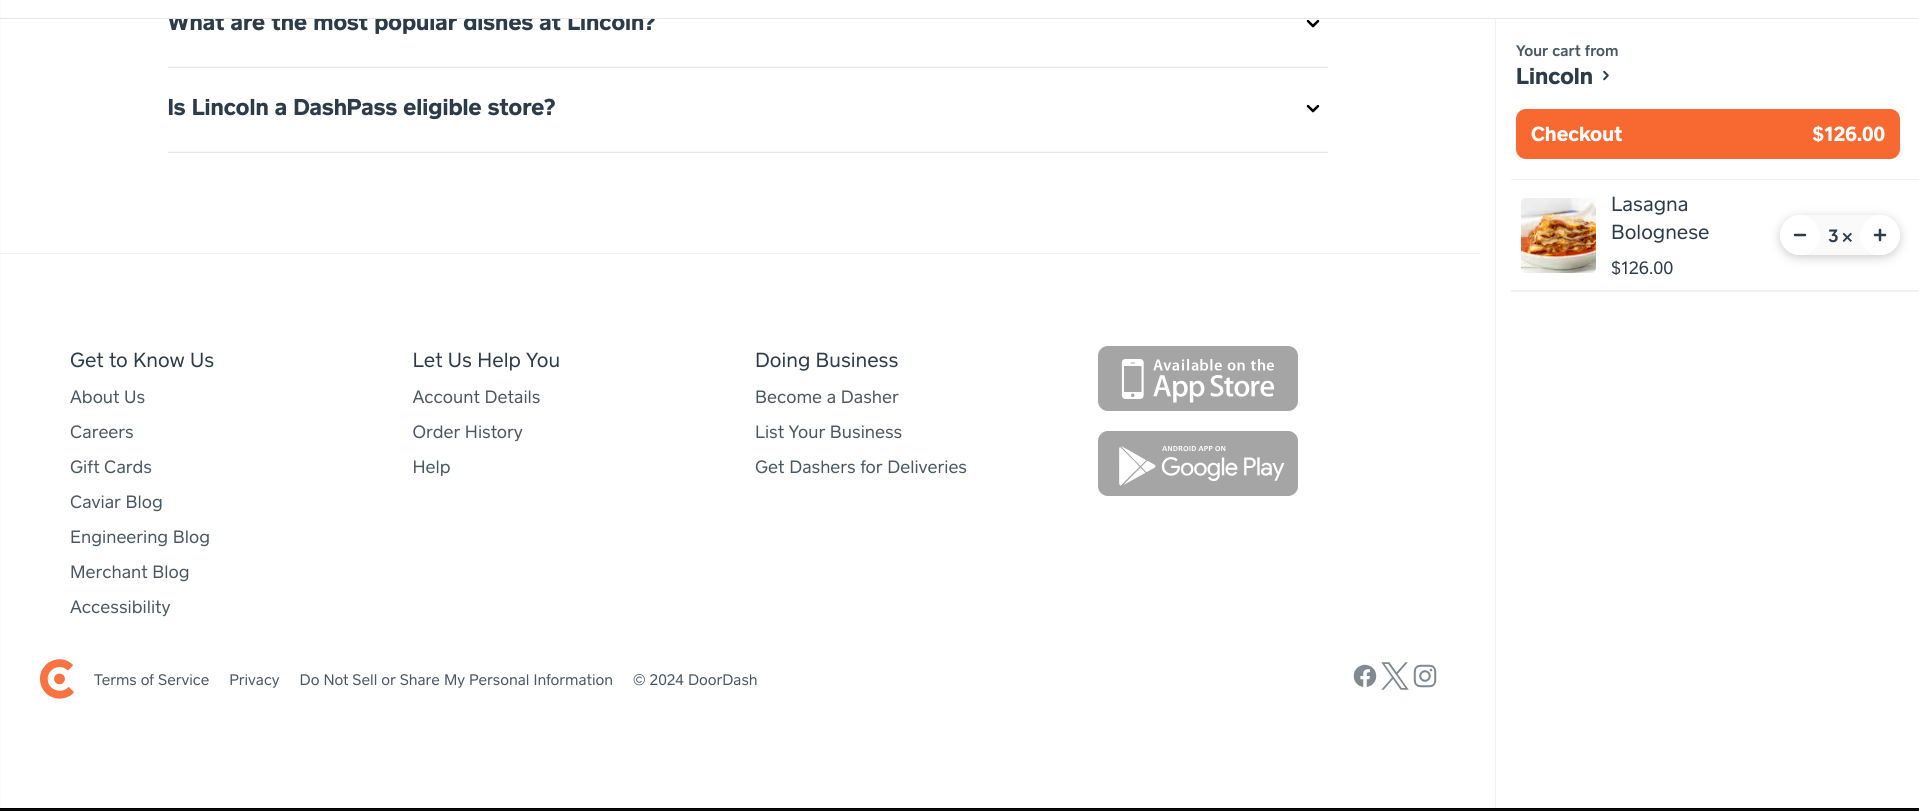Expand the most popular dishes question
Viewport: 1919px width, 811px height.
click(x=1312, y=24)
